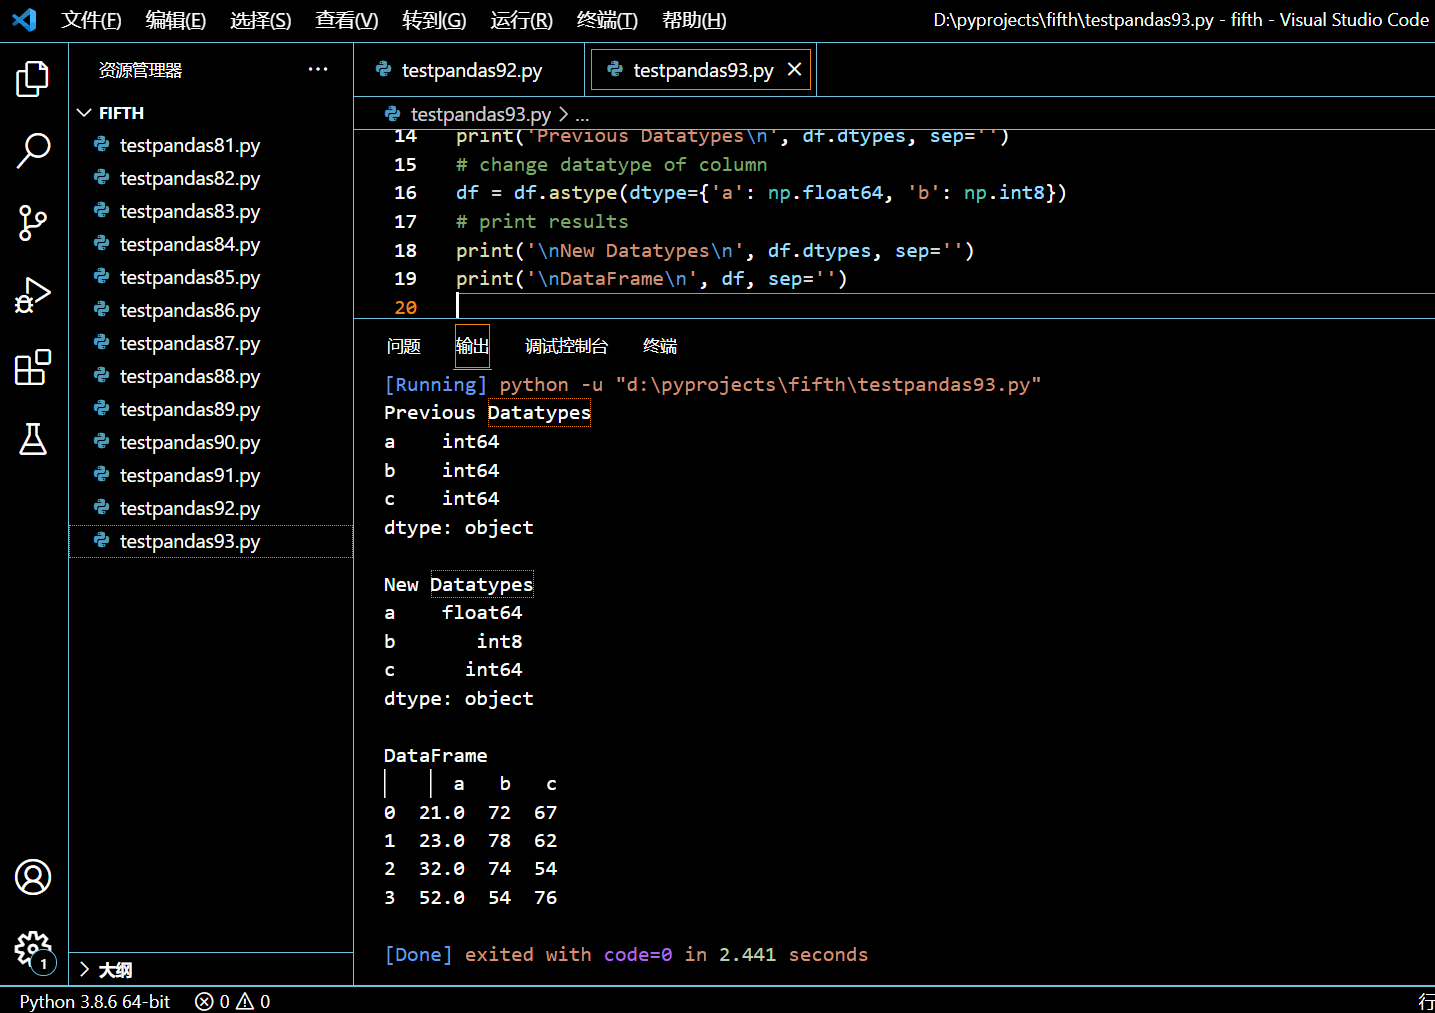Open the 选择(S) menu
1435x1013 pixels.
pyautogui.click(x=260, y=20)
